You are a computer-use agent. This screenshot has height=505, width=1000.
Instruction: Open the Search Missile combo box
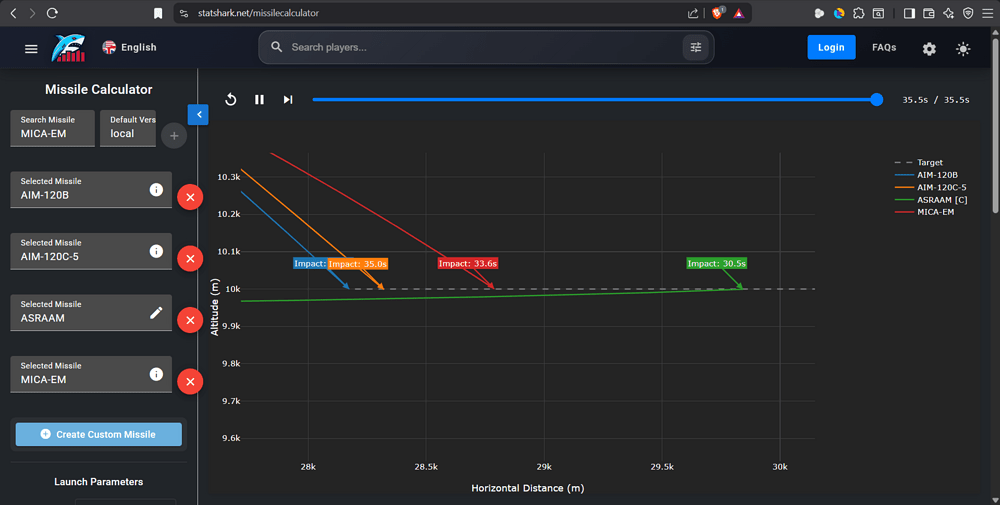pyautogui.click(x=52, y=128)
